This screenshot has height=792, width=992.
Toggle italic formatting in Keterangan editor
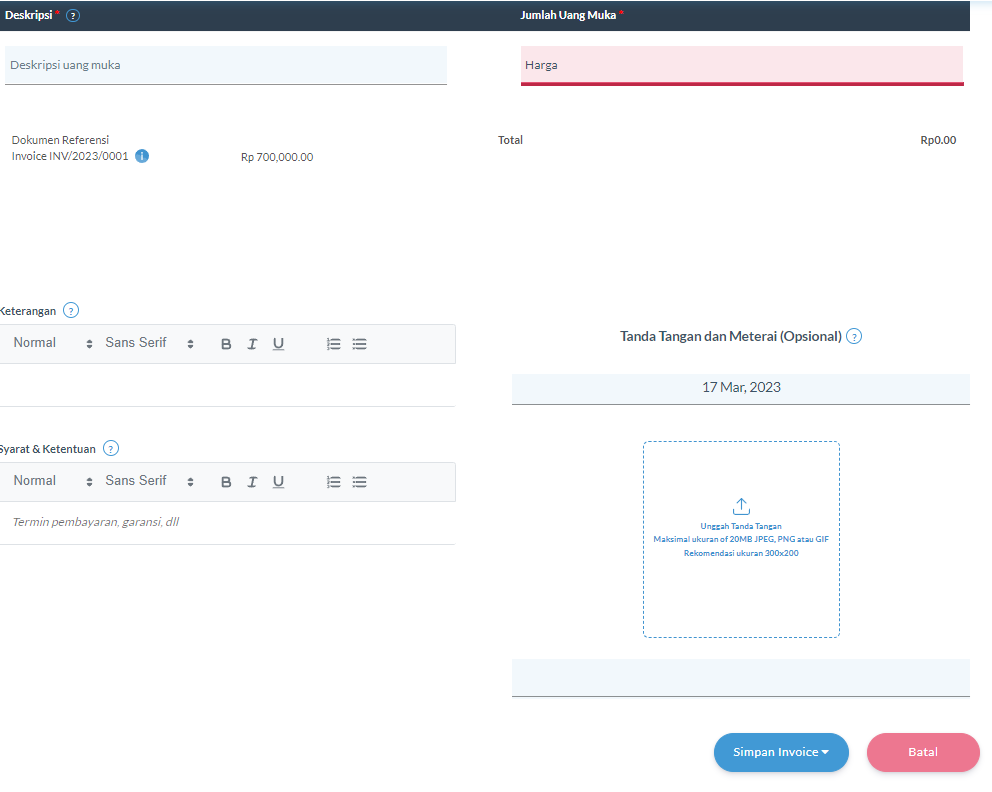coord(252,343)
